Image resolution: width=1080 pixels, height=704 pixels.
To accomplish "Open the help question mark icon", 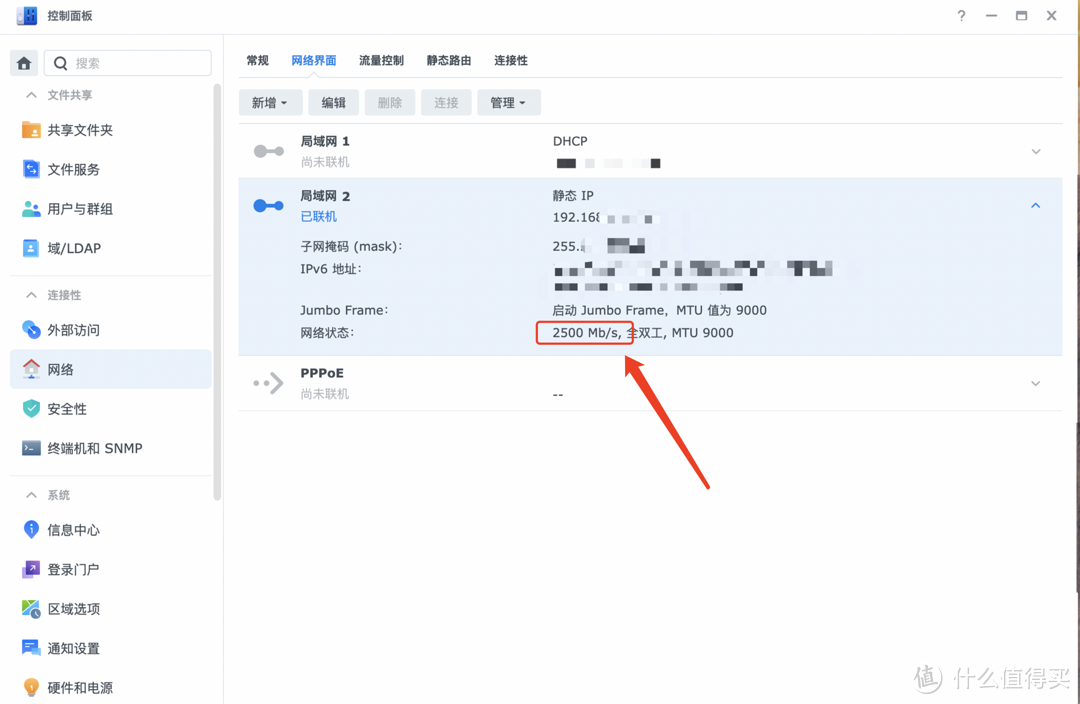I will (962, 16).
